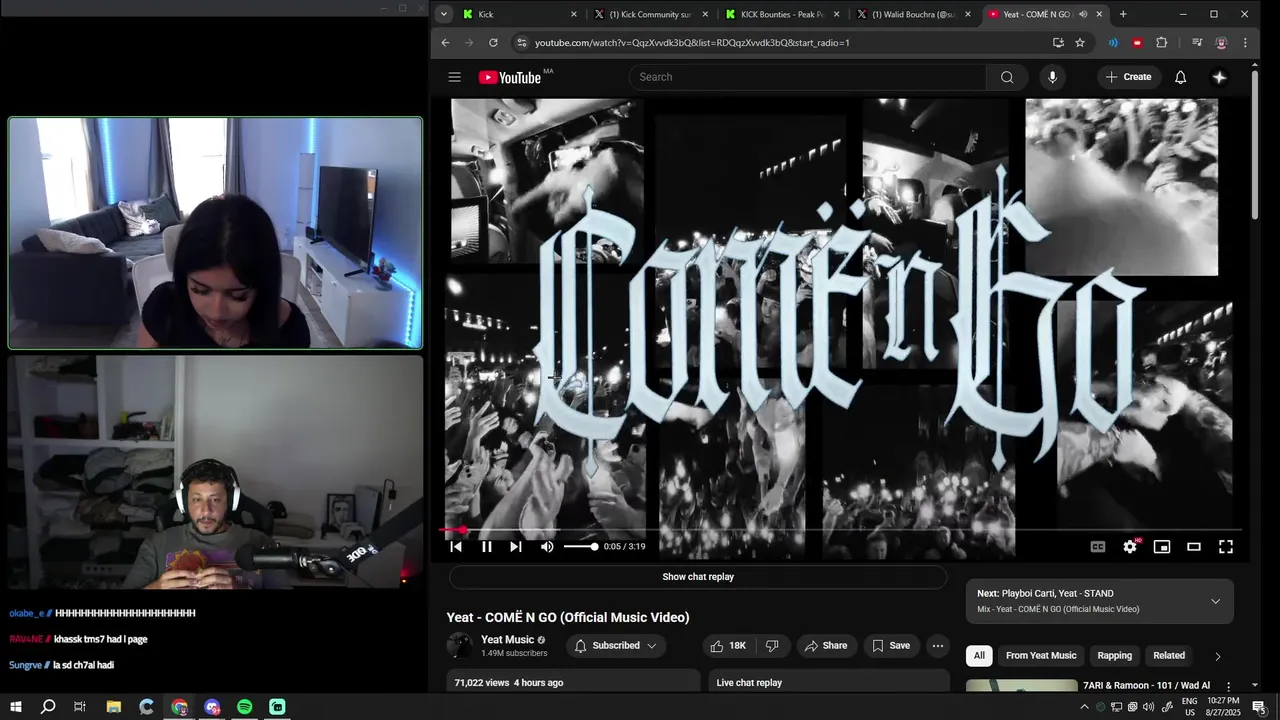The height and width of the screenshot is (720, 1280).
Task: Open the more actions three-dot menu under the video
Action: click(x=938, y=646)
